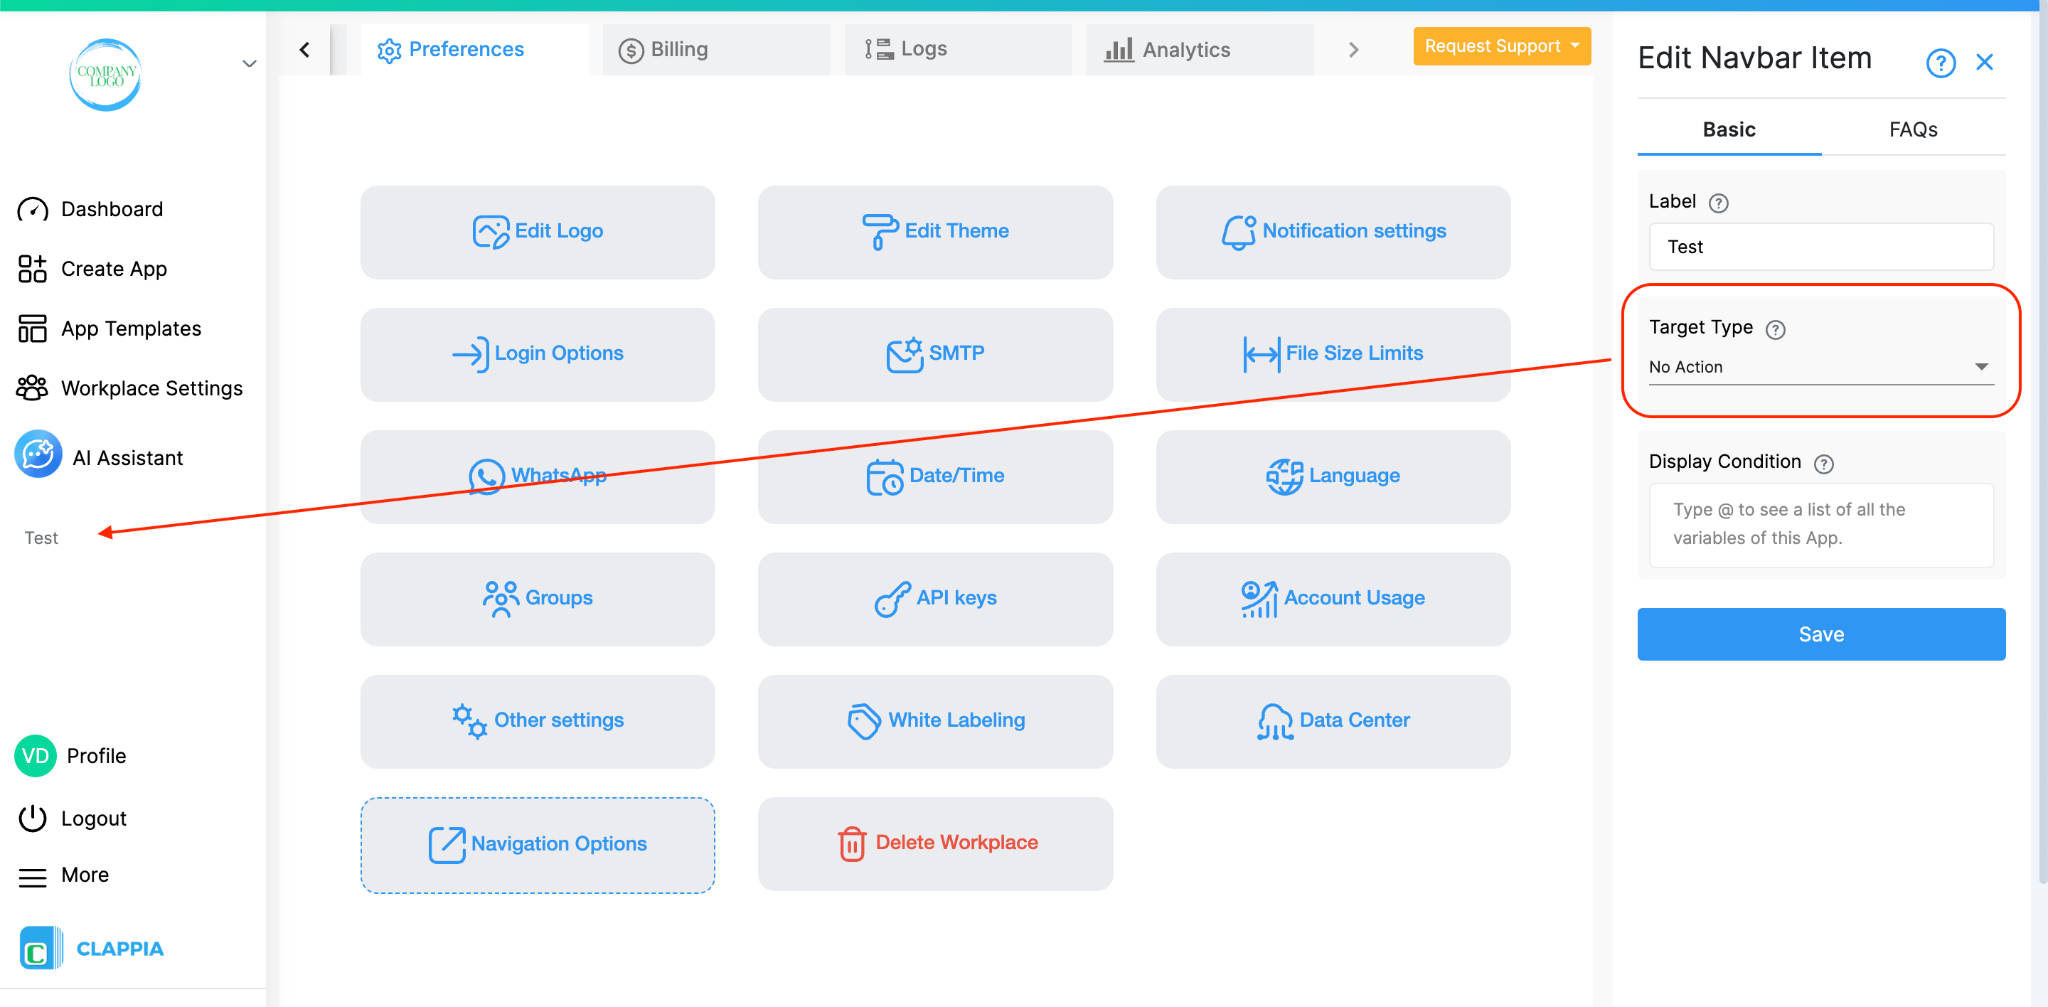The image size is (2048, 1007).
Task: Click the API keys key icon
Action: pos(892,599)
